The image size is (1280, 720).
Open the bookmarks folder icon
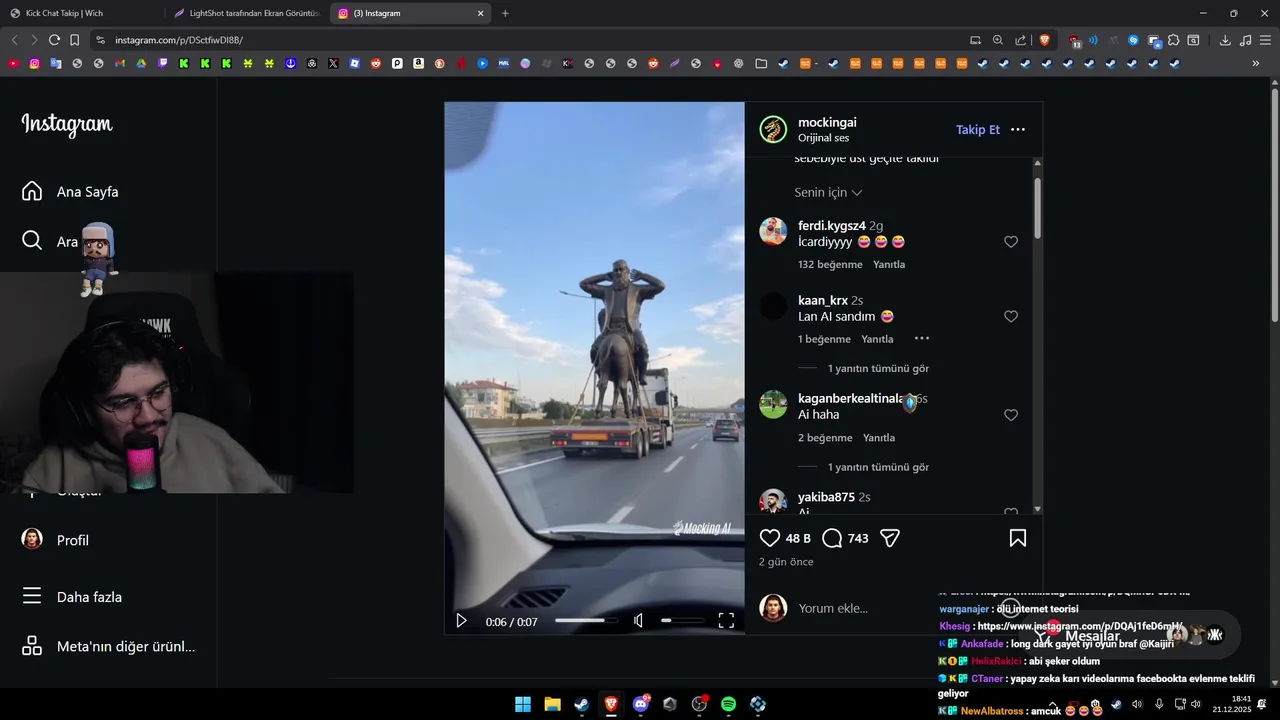761,63
